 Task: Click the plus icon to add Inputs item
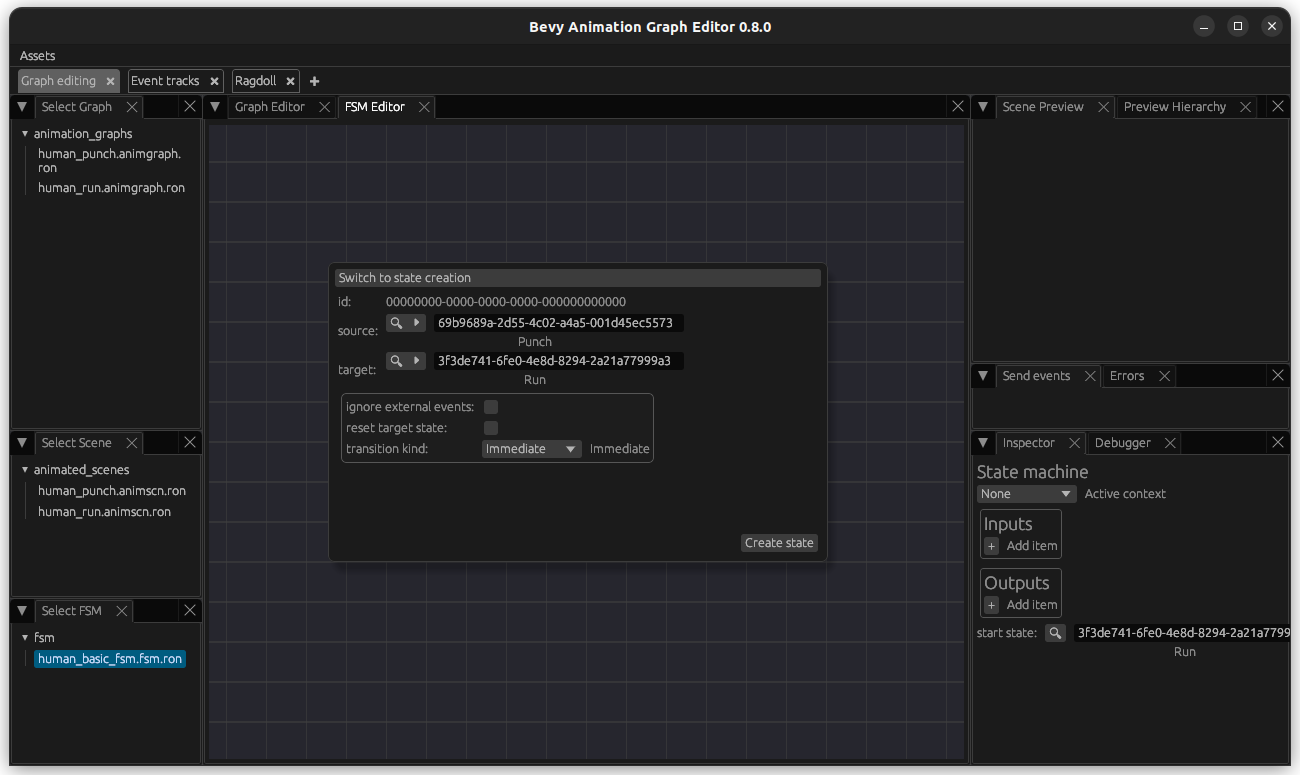992,546
